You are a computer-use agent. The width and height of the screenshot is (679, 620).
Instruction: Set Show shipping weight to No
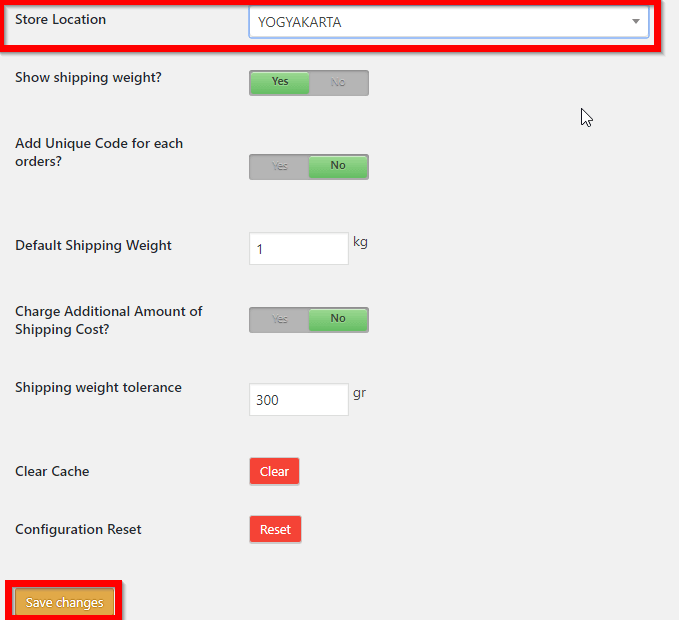[338, 82]
